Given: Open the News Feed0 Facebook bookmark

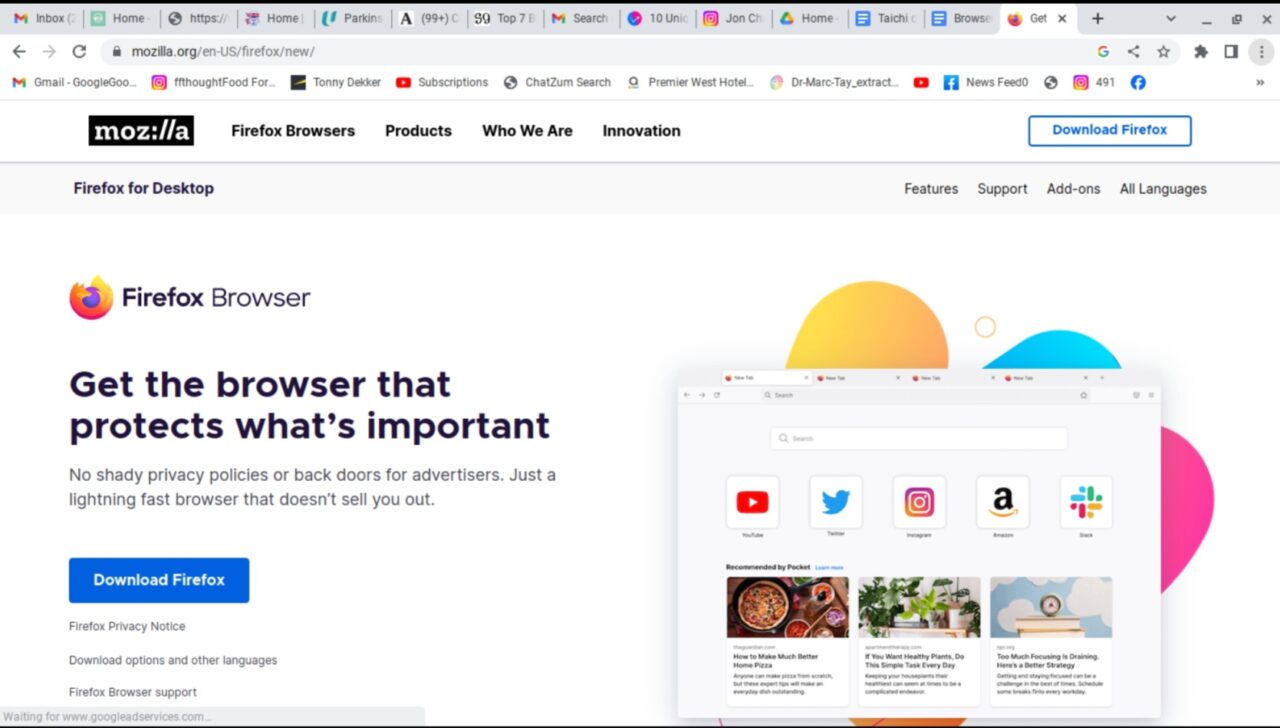Looking at the screenshot, I should [986, 83].
